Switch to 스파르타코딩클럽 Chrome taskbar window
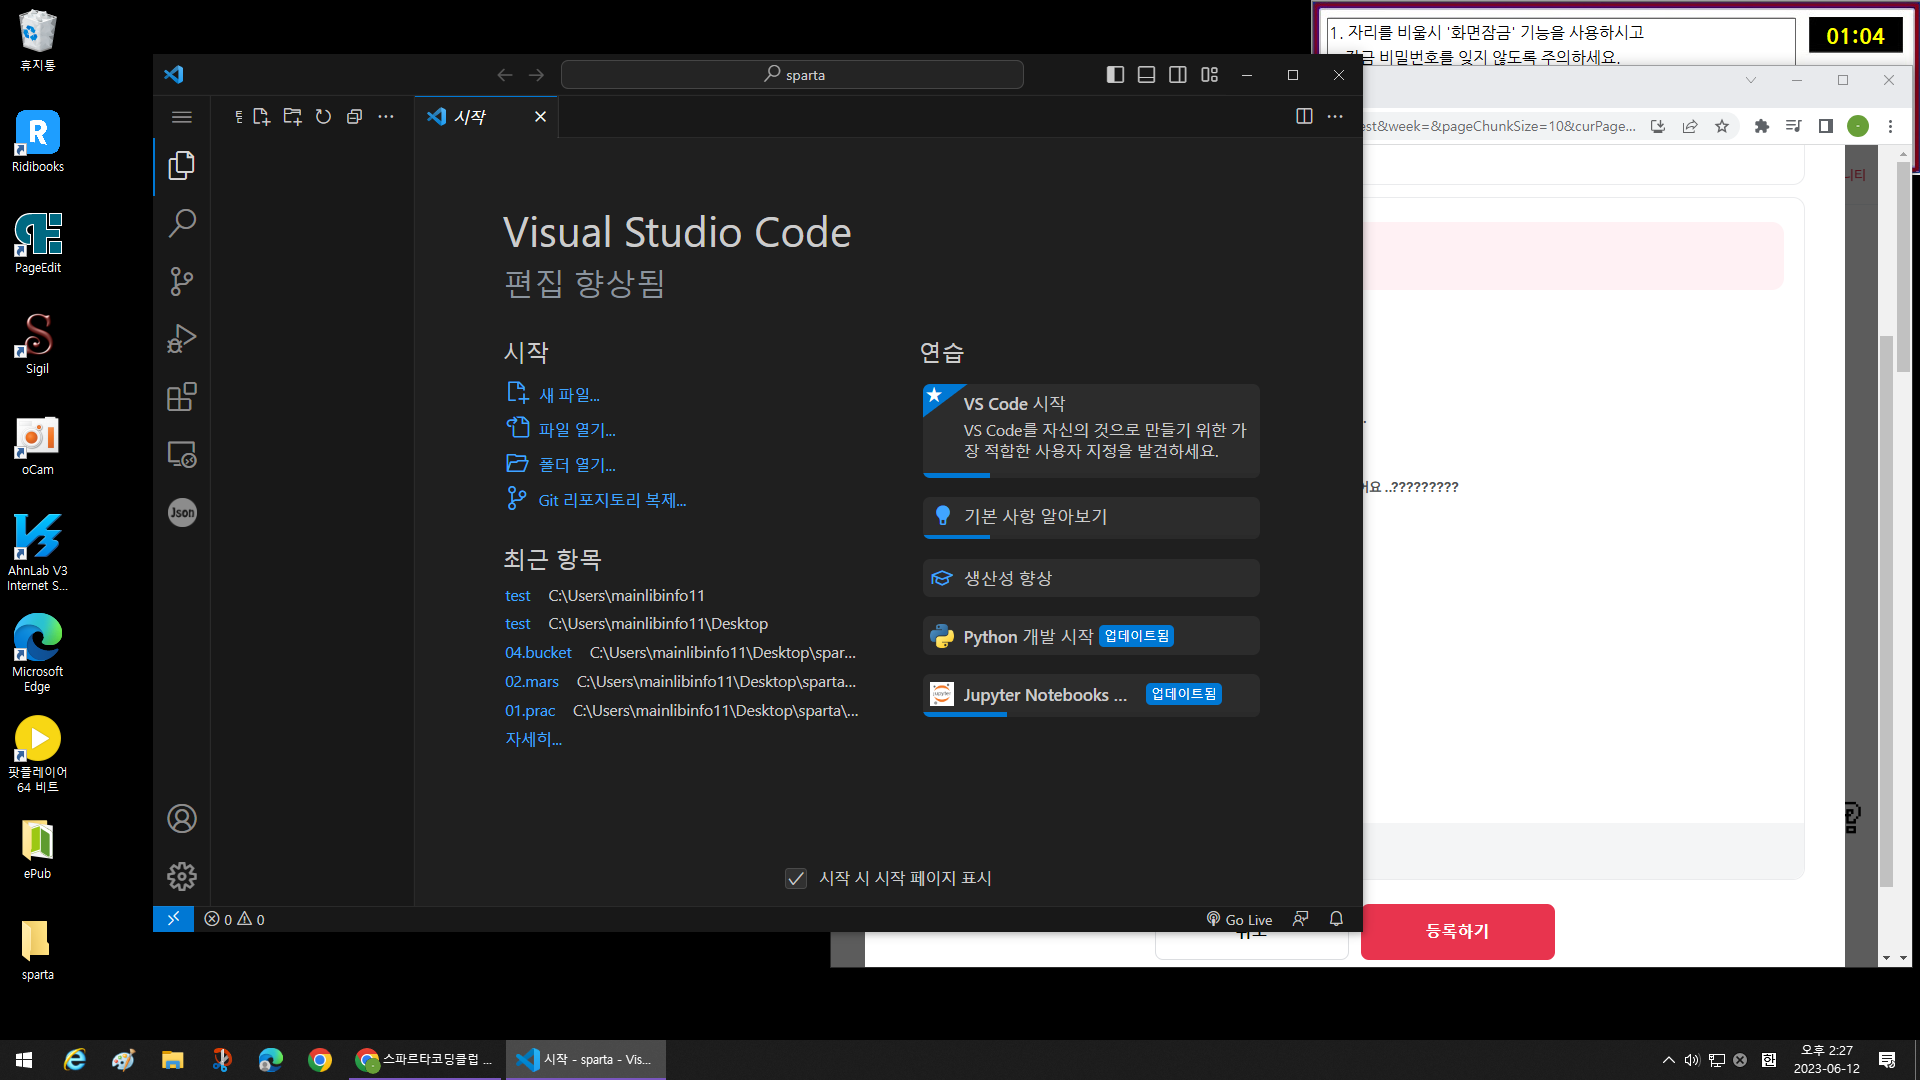 426,1060
